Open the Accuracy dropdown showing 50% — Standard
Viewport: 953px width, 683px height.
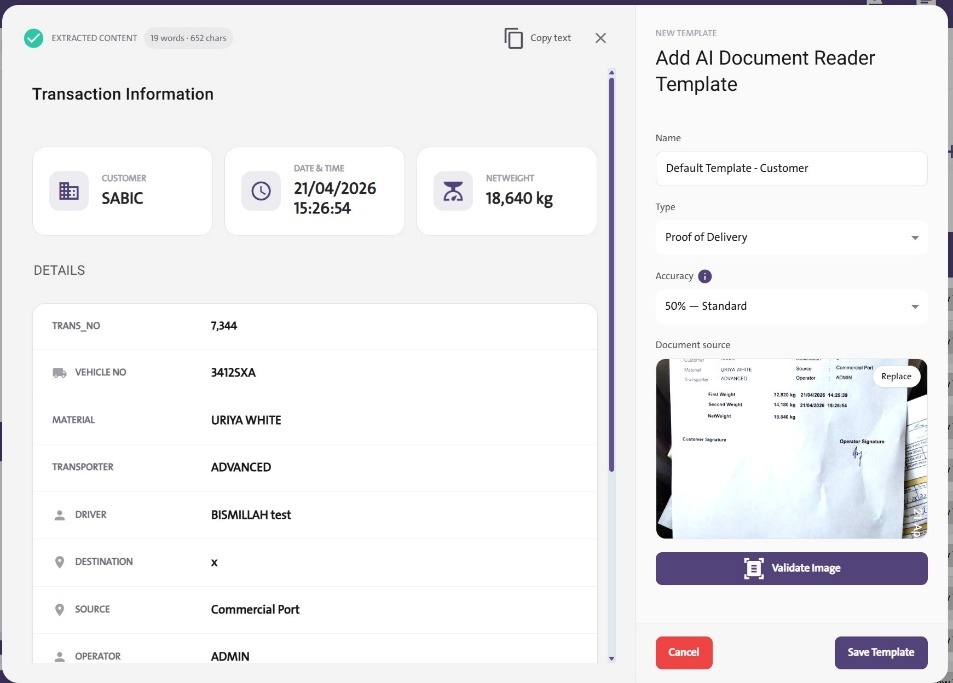(791, 306)
